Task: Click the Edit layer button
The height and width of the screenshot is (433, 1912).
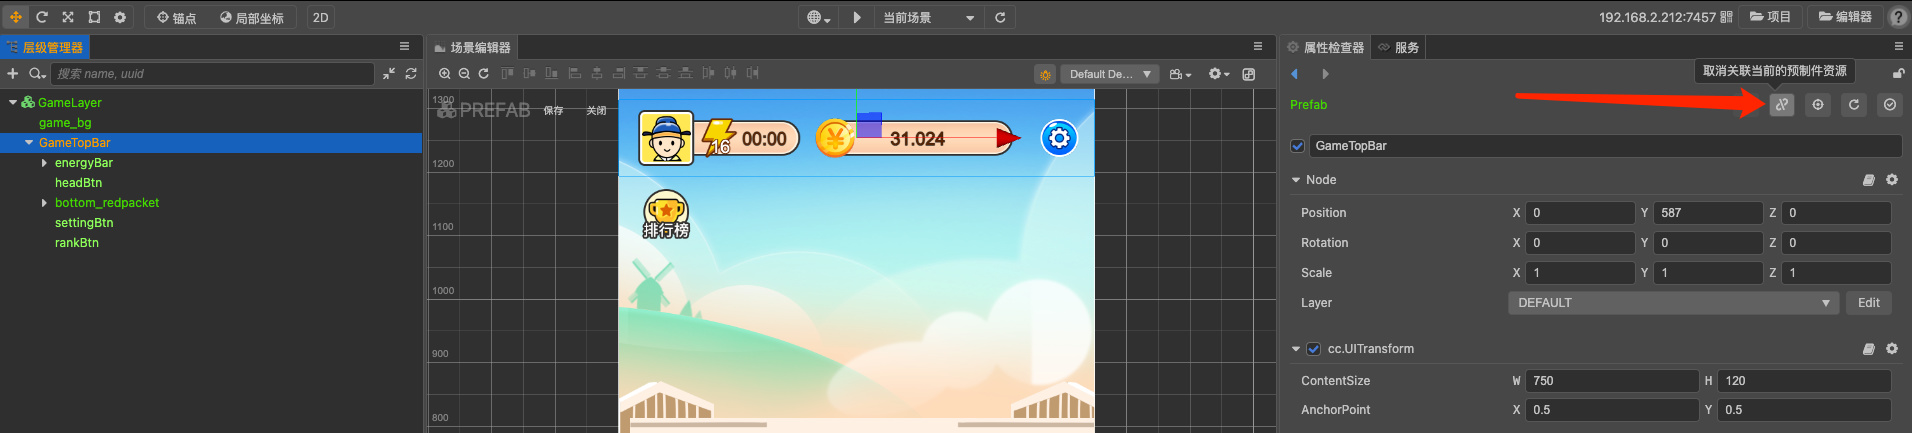Action: tap(1869, 303)
